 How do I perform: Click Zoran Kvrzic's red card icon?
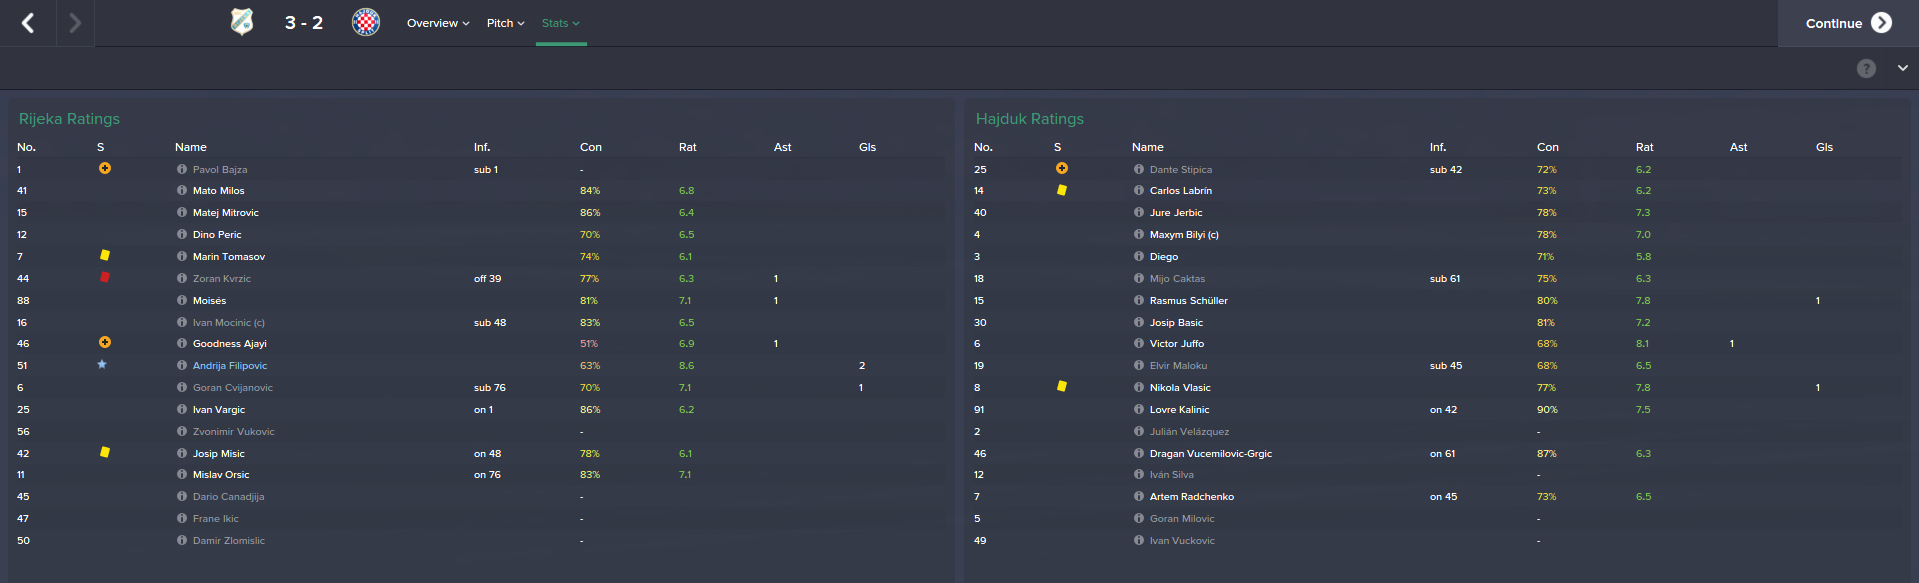coord(105,278)
